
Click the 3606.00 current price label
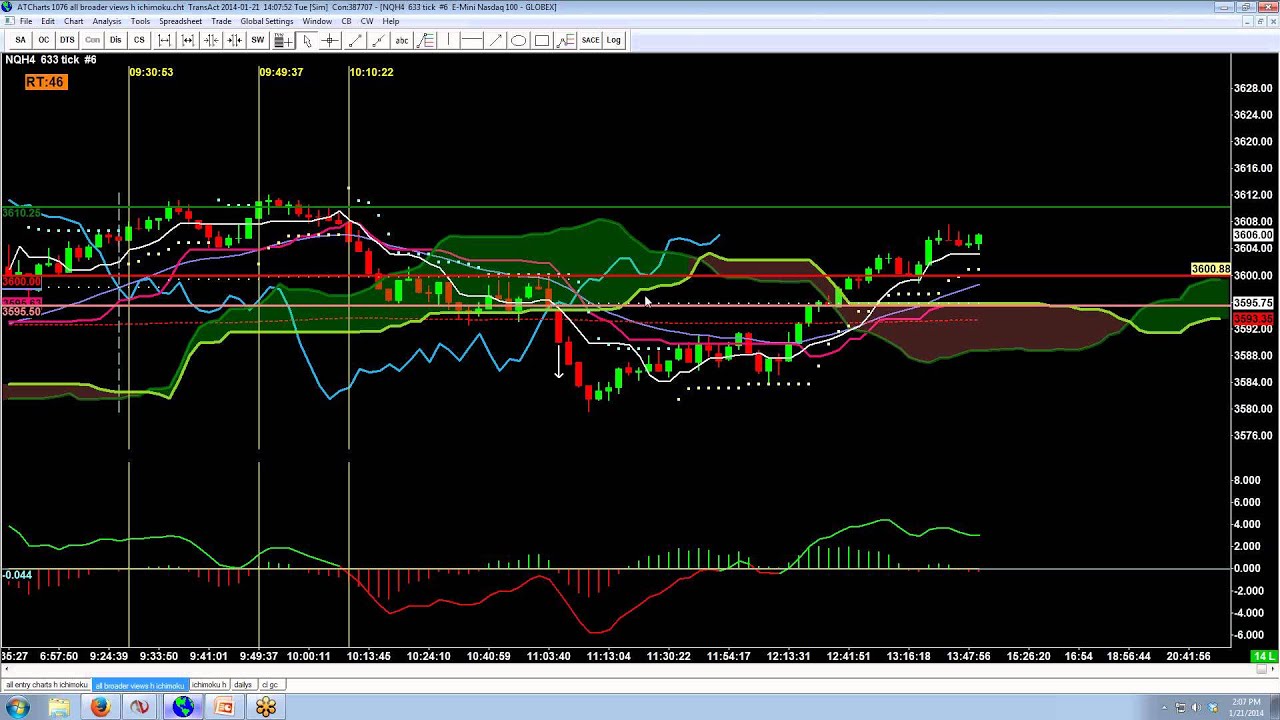tap(1253, 235)
